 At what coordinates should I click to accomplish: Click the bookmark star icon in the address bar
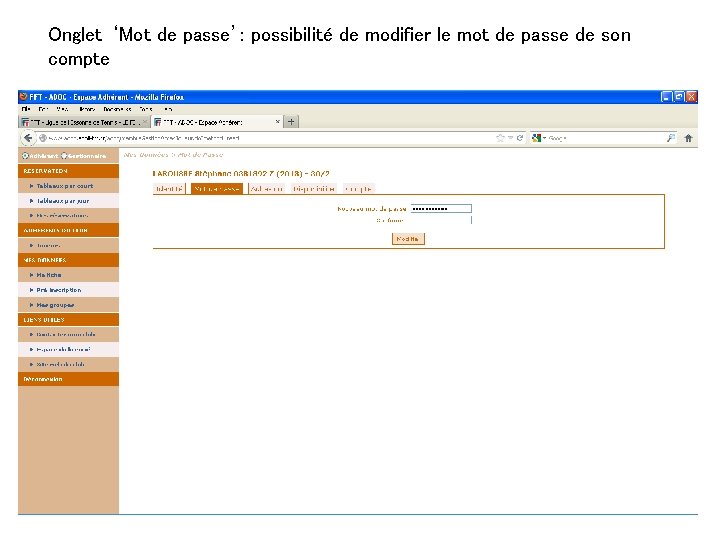pos(500,138)
